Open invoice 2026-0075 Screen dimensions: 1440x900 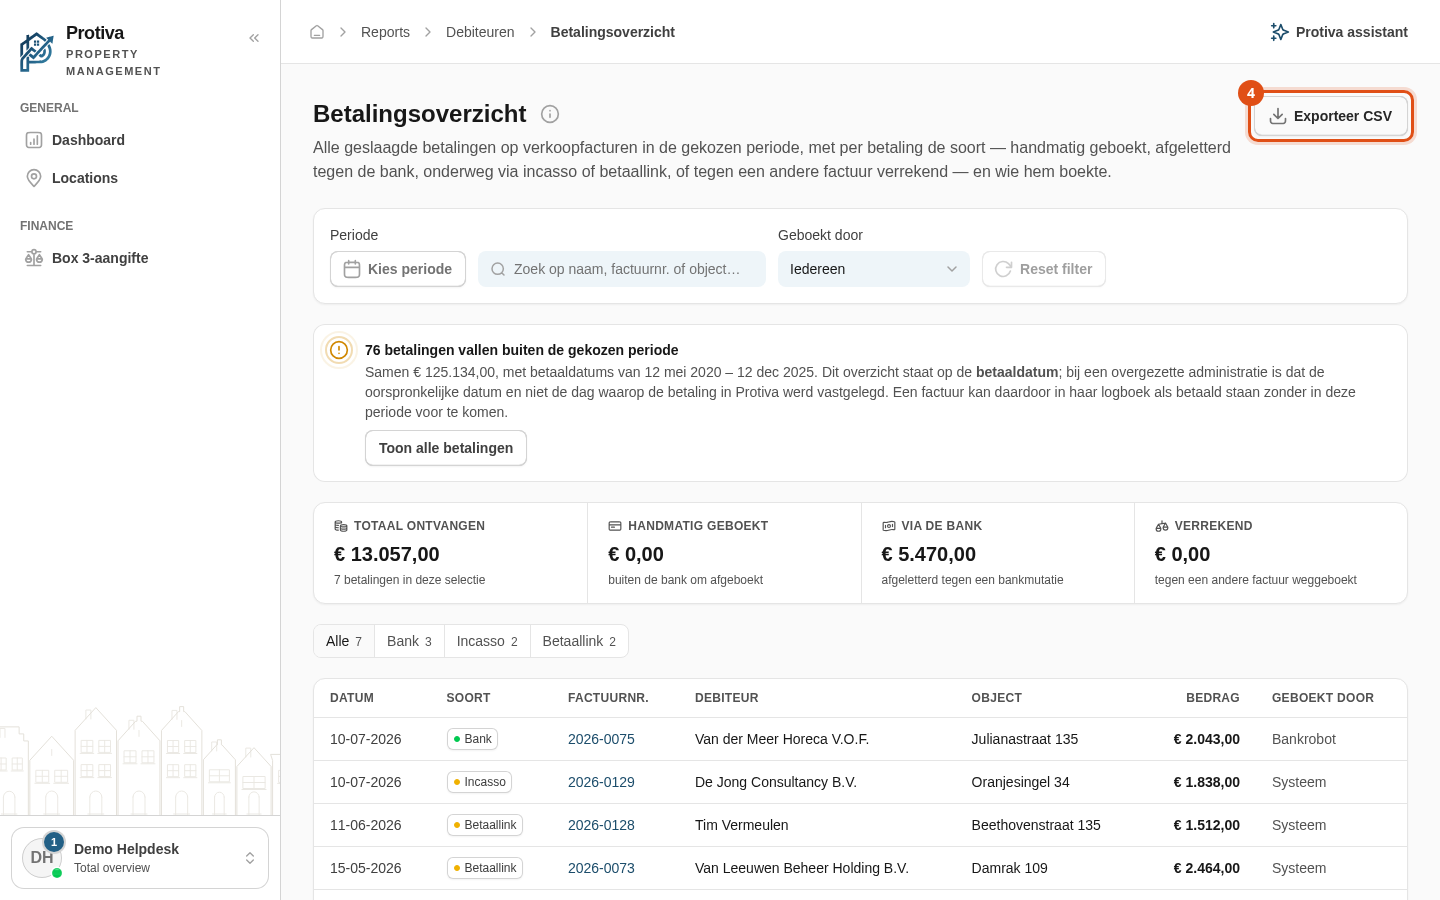click(x=601, y=739)
